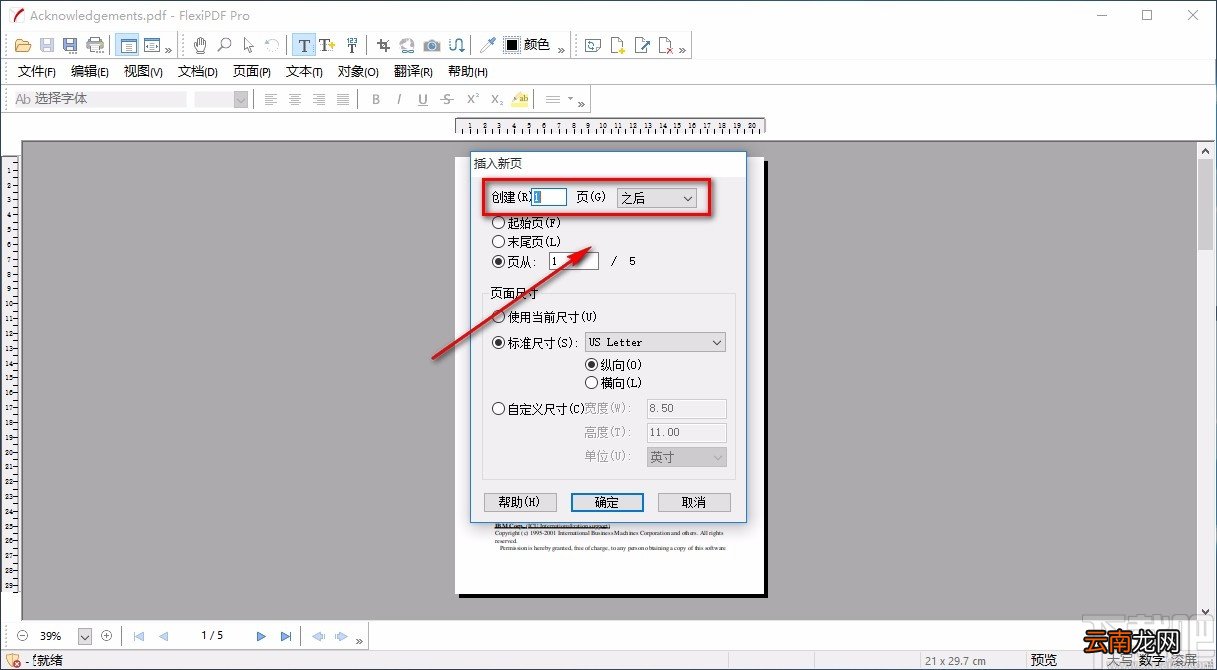Viewport: 1217px width, 670px height.
Task: Expand overflow chevron after 颜色
Action: tap(561, 49)
